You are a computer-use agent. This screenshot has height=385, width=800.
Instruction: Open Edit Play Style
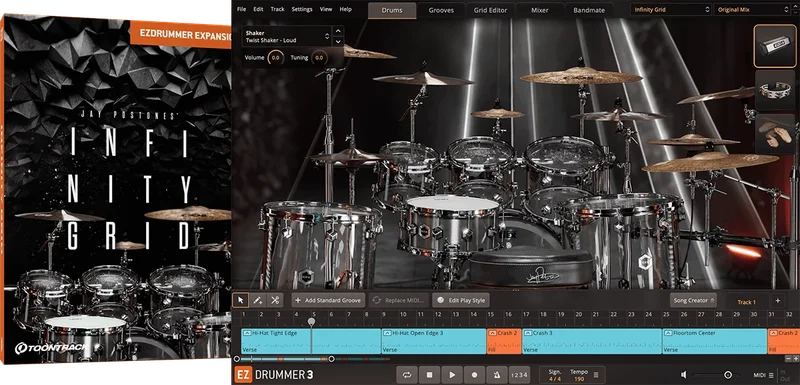tap(461, 300)
